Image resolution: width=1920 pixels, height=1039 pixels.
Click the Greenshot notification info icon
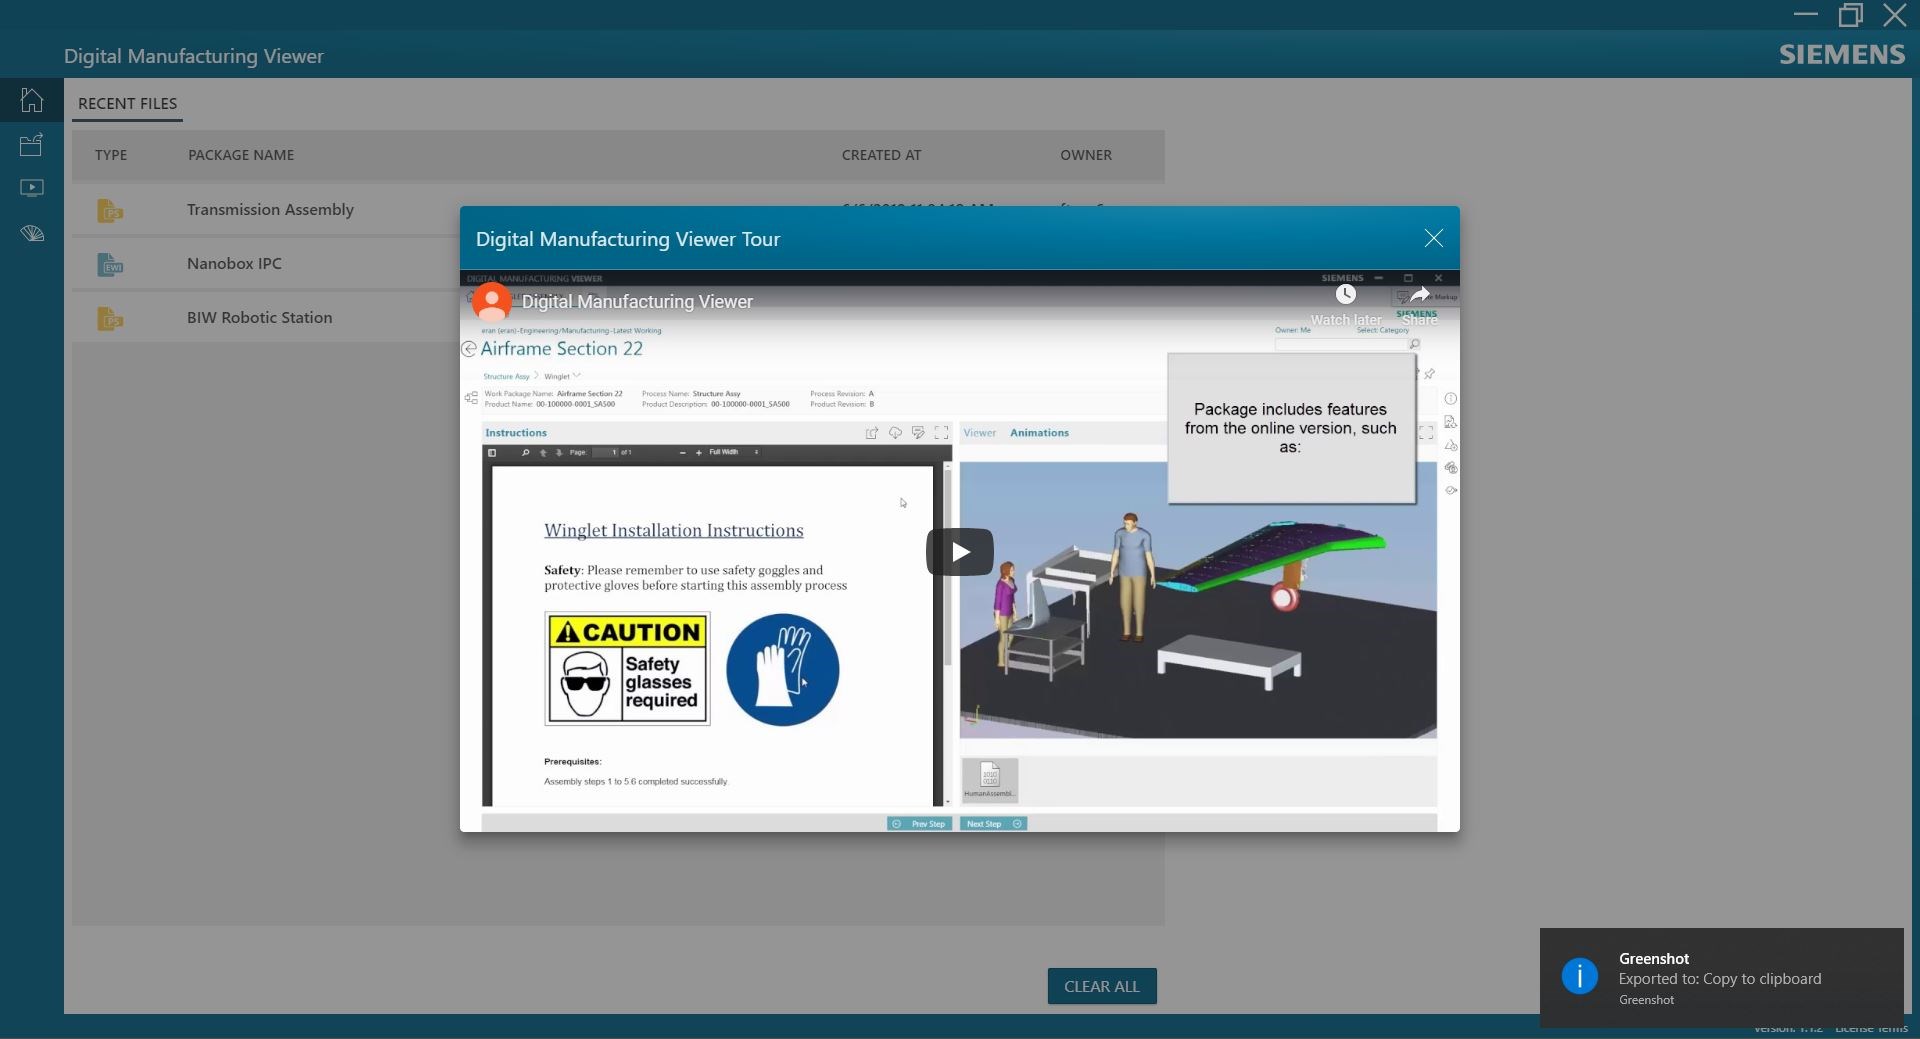pos(1580,976)
